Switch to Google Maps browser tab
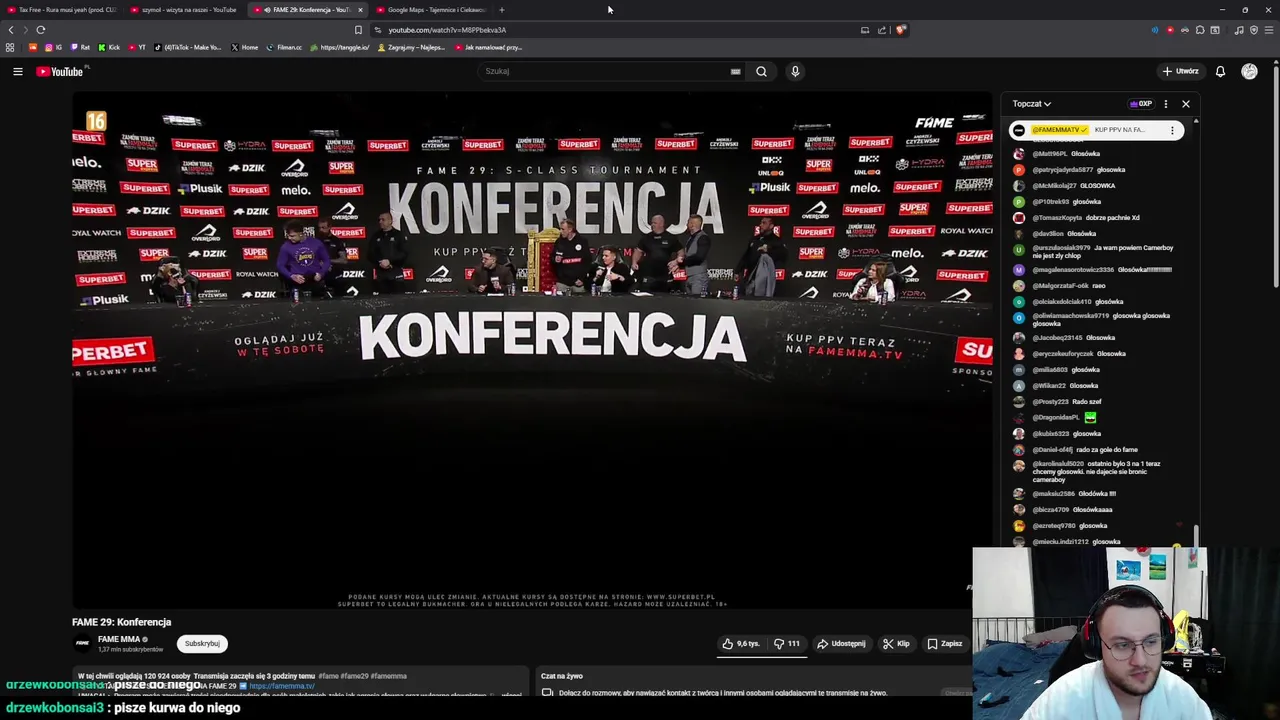1280x720 pixels. (430, 10)
